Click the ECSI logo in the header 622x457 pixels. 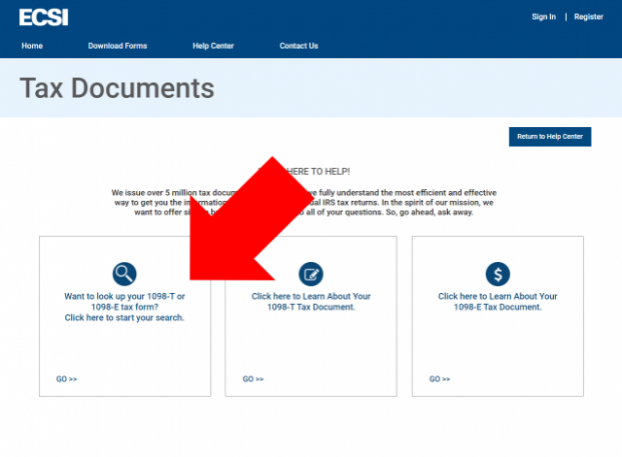44,16
